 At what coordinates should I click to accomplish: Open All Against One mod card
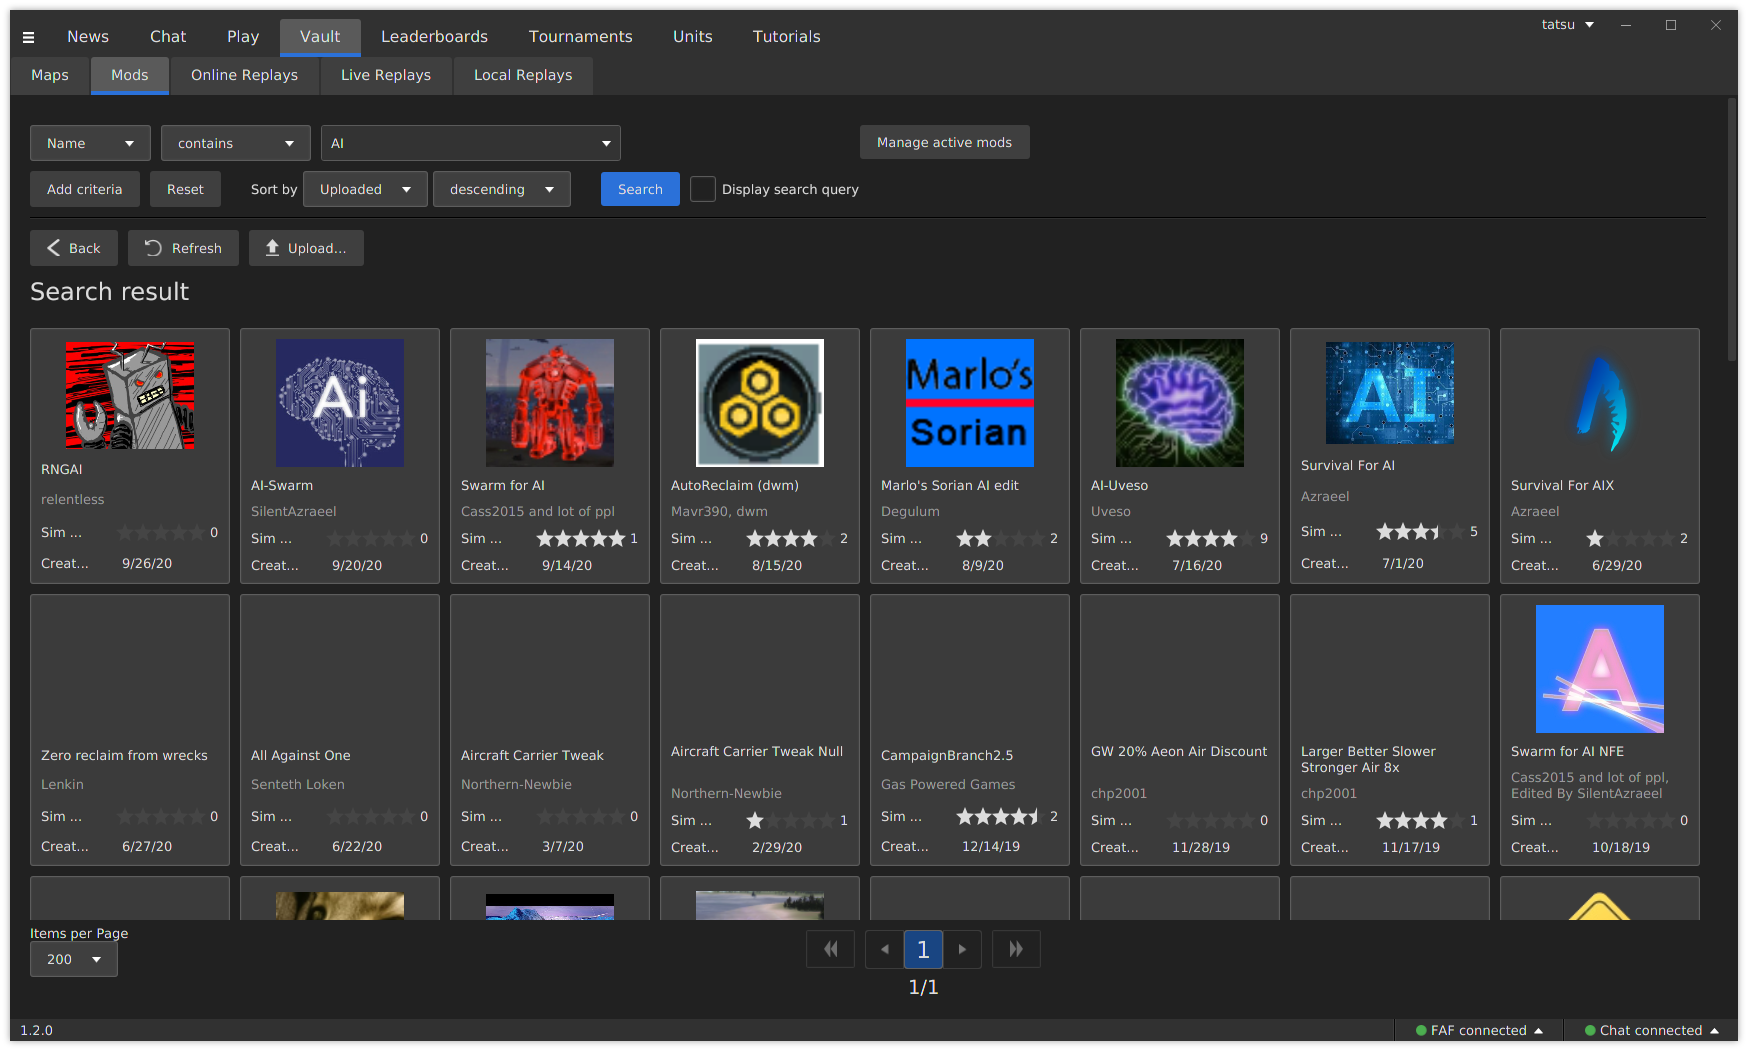[x=340, y=730]
